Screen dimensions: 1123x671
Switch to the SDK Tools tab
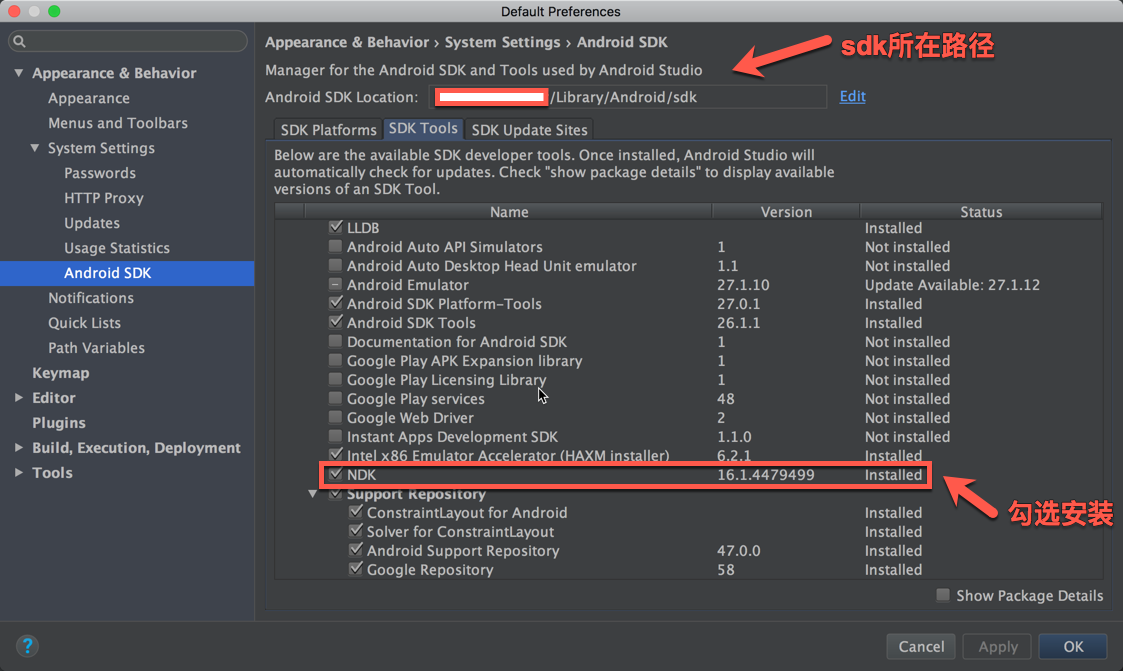tap(423, 128)
